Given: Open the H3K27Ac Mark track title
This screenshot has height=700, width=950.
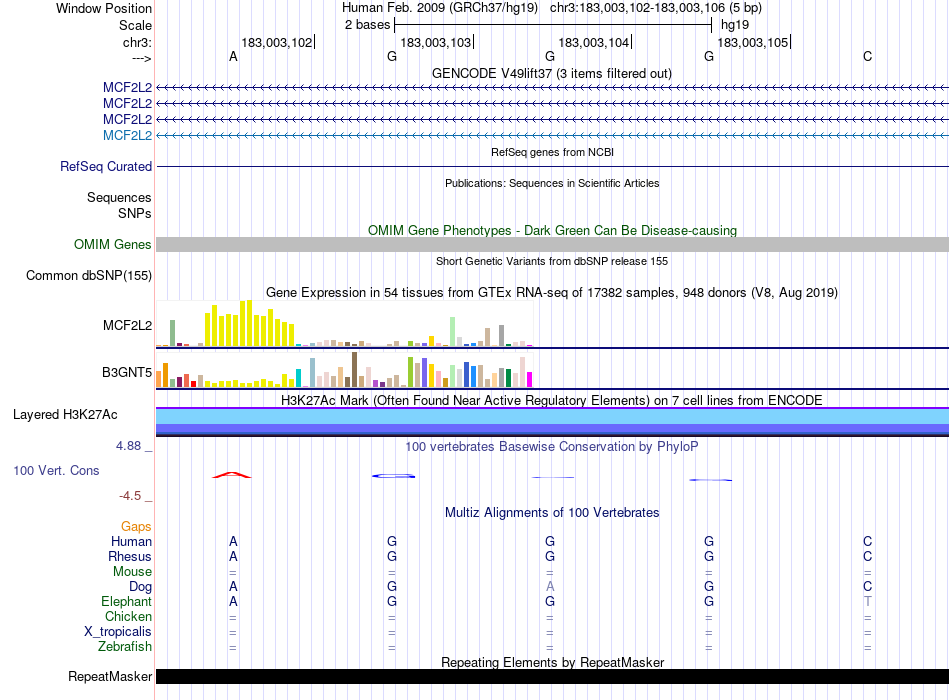Looking at the screenshot, I should (x=552, y=401).
